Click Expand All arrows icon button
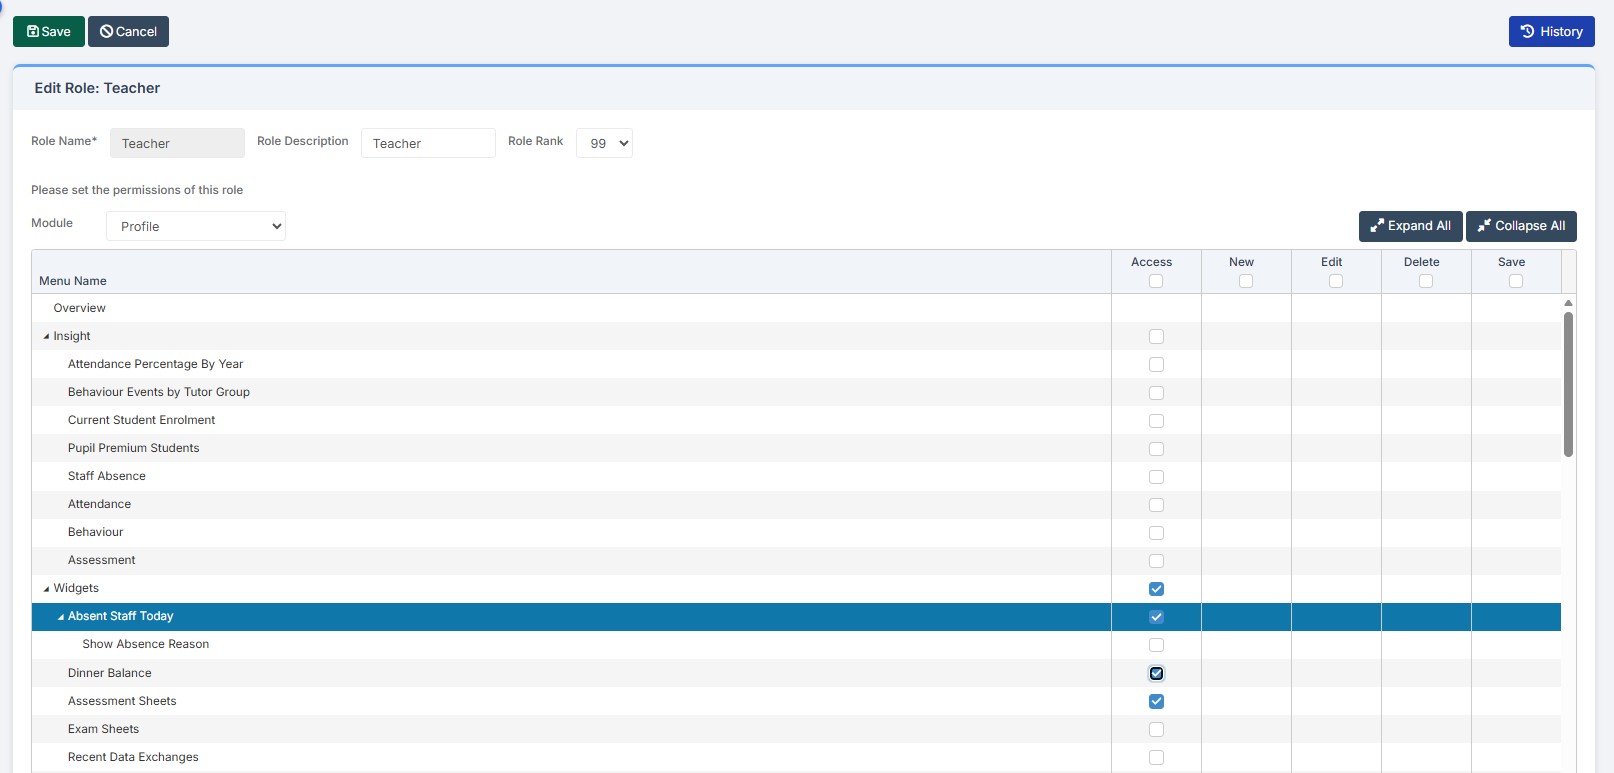Image resolution: width=1614 pixels, height=773 pixels. [1410, 226]
